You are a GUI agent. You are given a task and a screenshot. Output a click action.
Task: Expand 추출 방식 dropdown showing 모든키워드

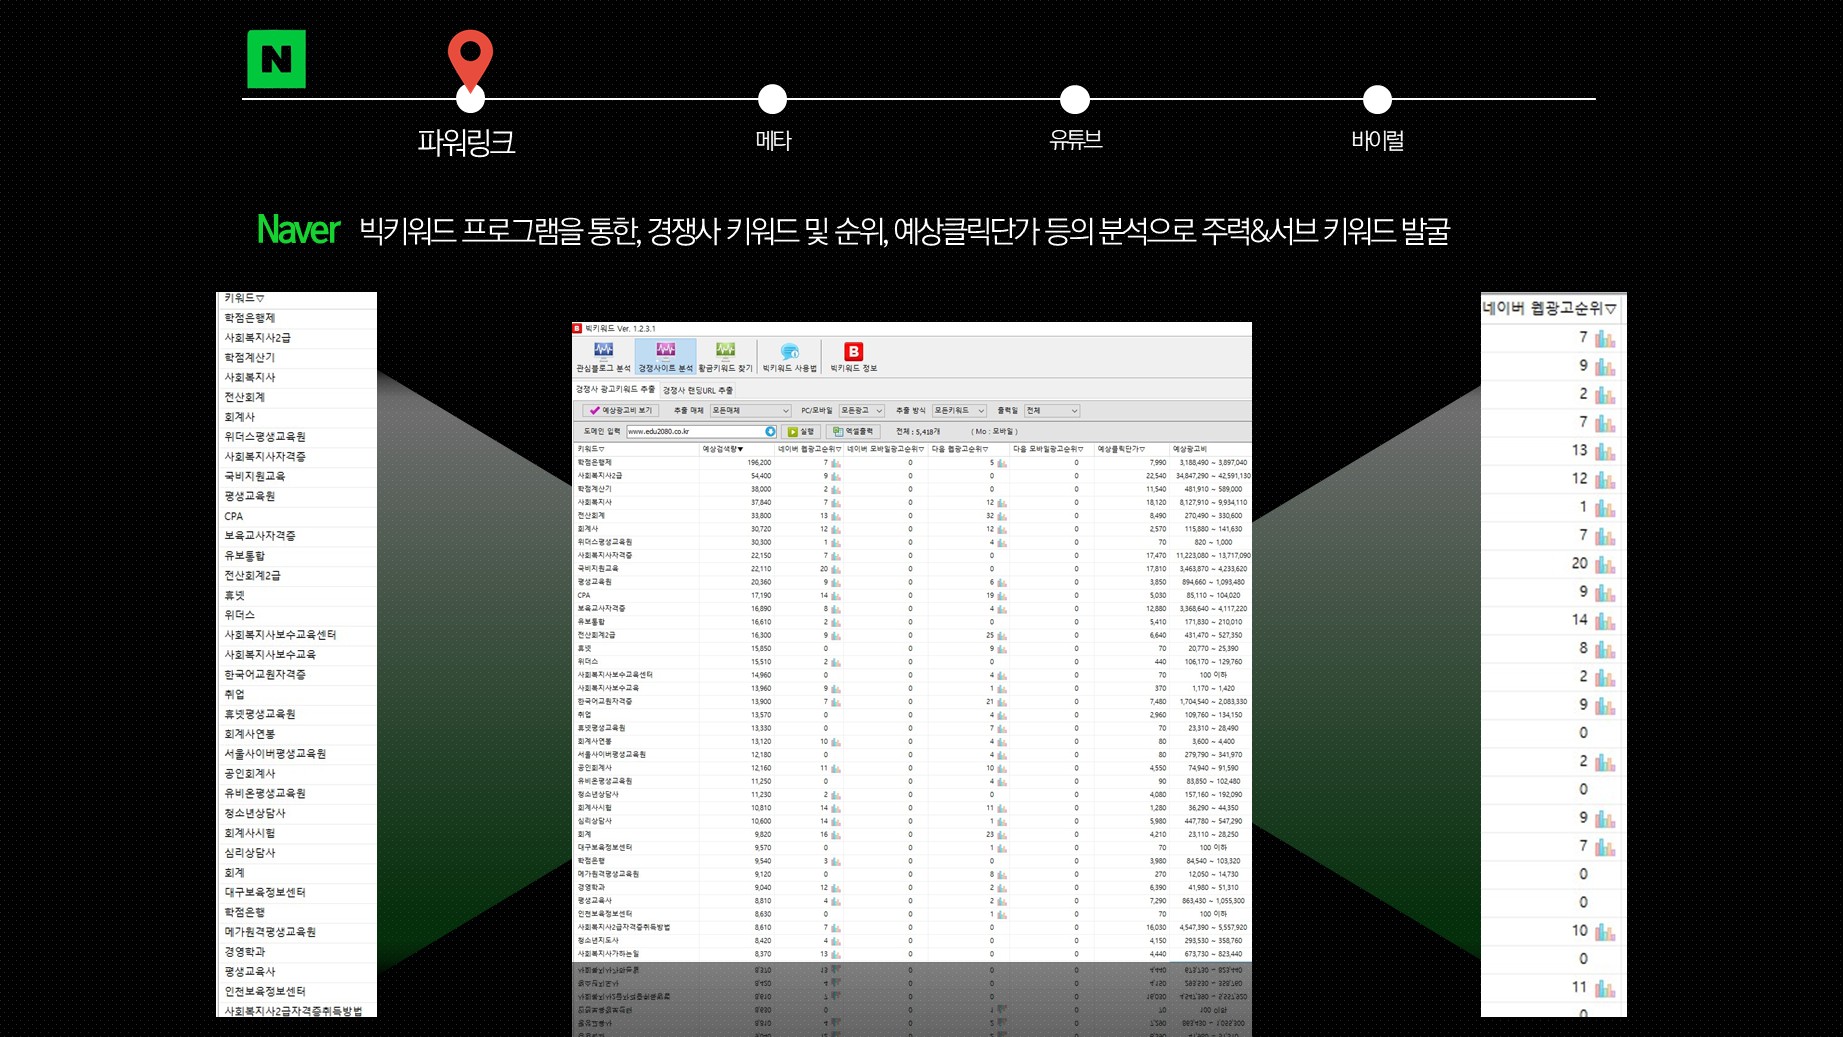point(959,411)
